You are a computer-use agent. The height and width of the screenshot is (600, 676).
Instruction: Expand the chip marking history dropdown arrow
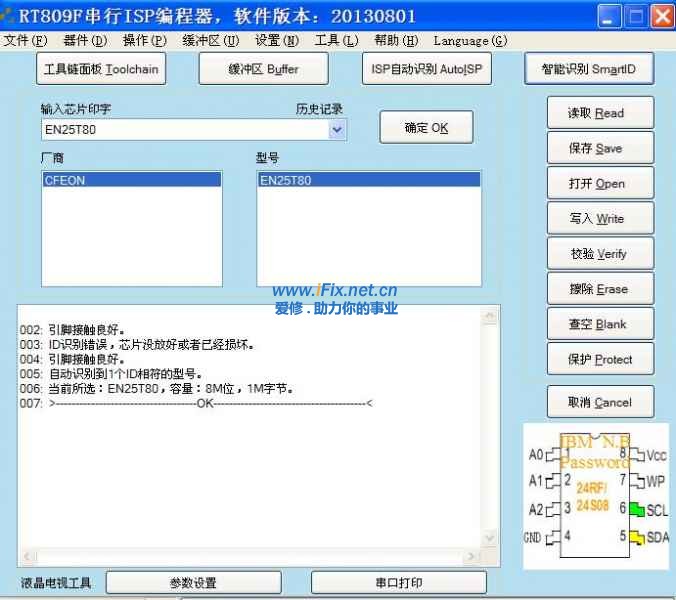pyautogui.click(x=337, y=129)
